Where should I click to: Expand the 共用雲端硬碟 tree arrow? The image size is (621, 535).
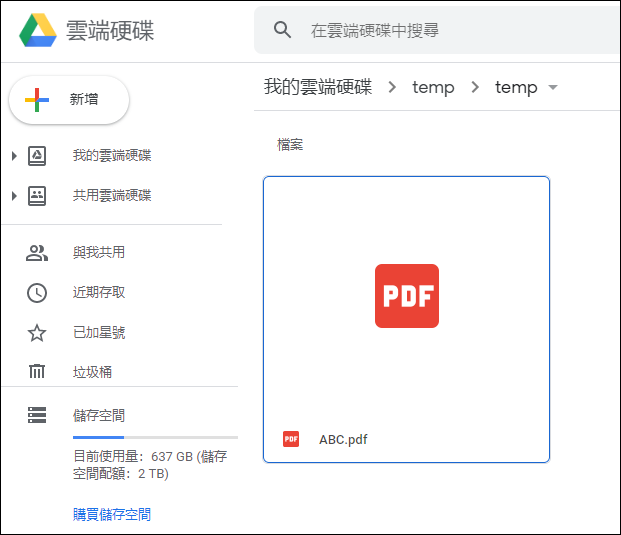pos(14,196)
